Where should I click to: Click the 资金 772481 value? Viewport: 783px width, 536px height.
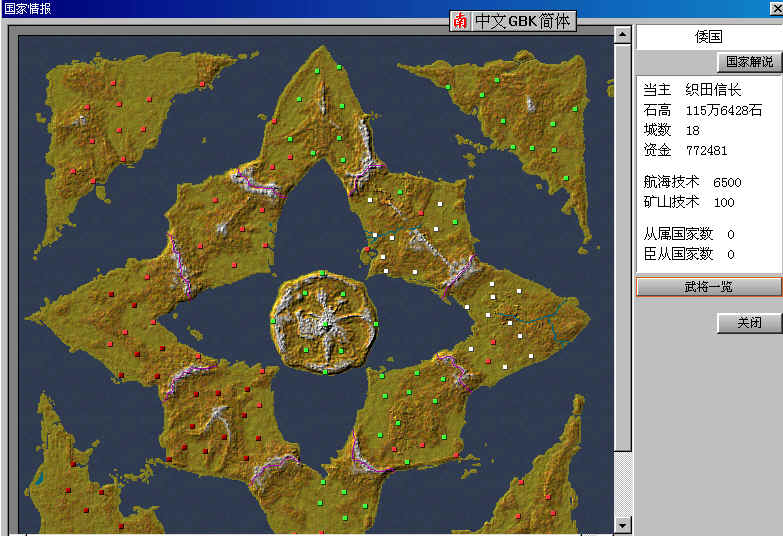pyautogui.click(x=685, y=150)
